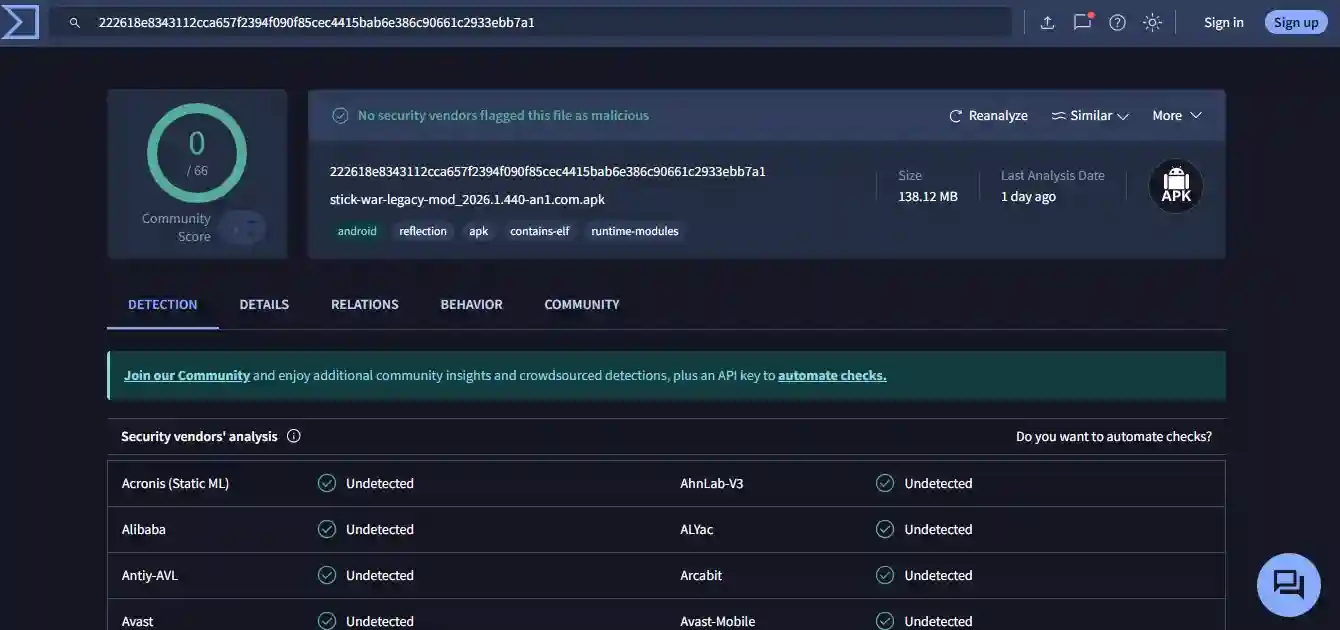Click the 138.12 MB size value
The width and height of the screenshot is (1340, 630).
[x=928, y=196]
